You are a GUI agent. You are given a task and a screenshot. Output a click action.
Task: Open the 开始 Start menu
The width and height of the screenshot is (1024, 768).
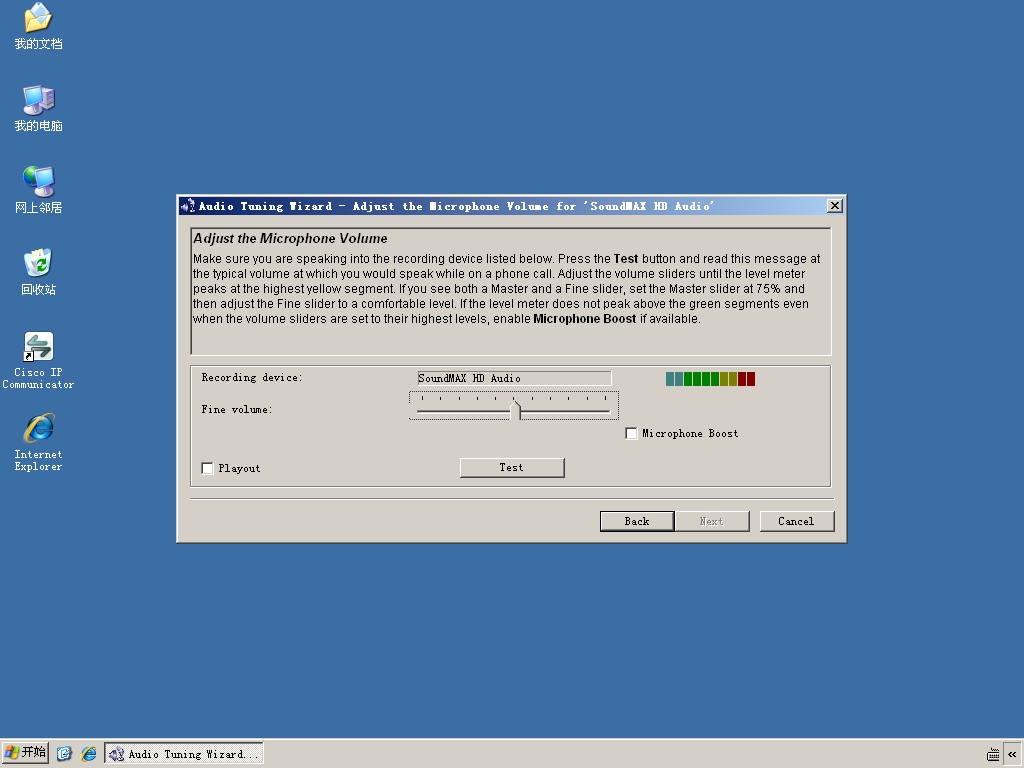(25, 753)
